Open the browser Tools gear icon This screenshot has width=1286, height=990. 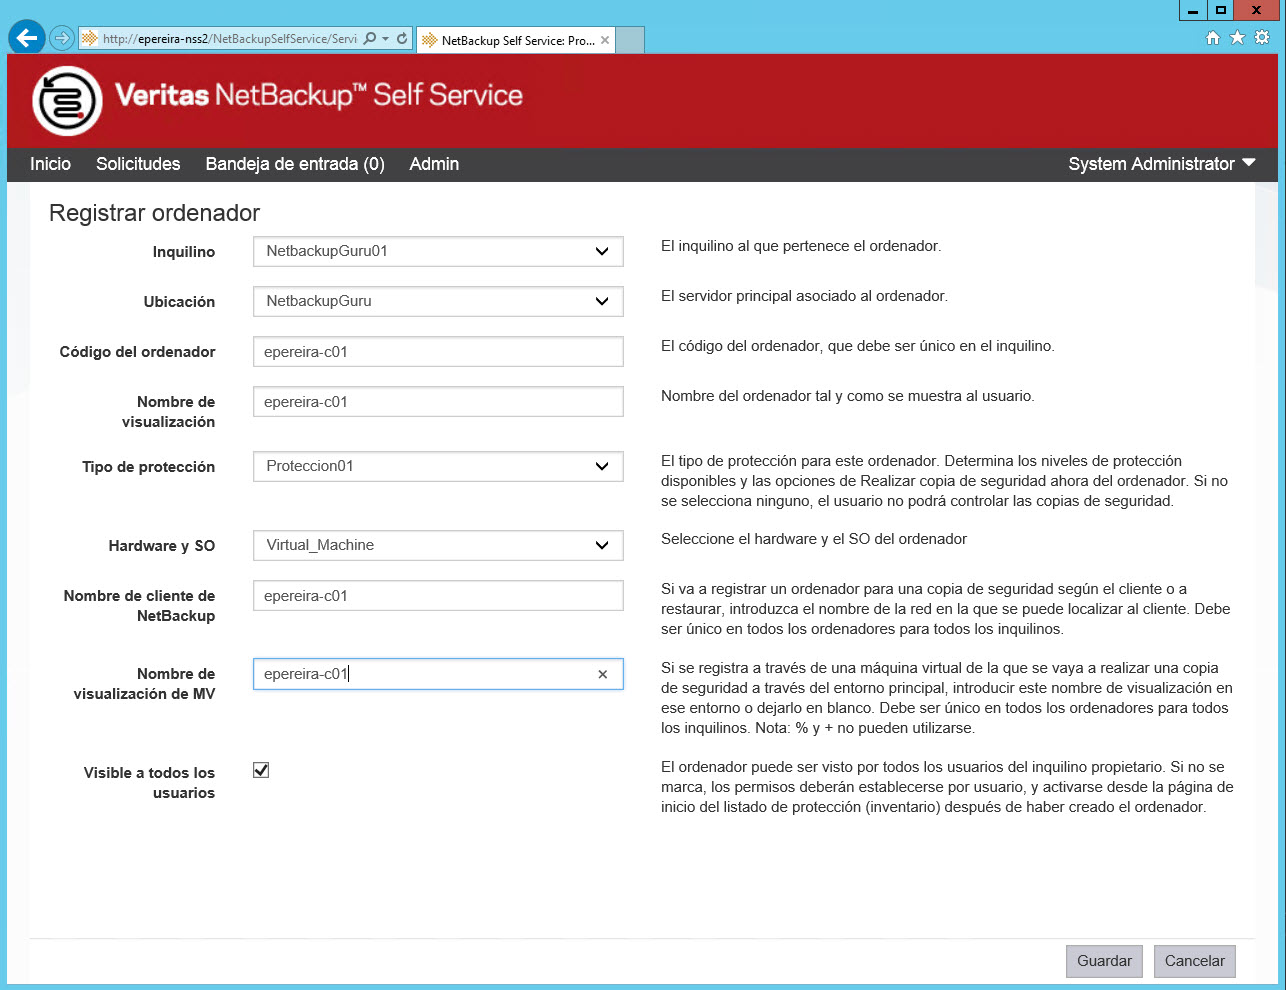(x=1262, y=38)
